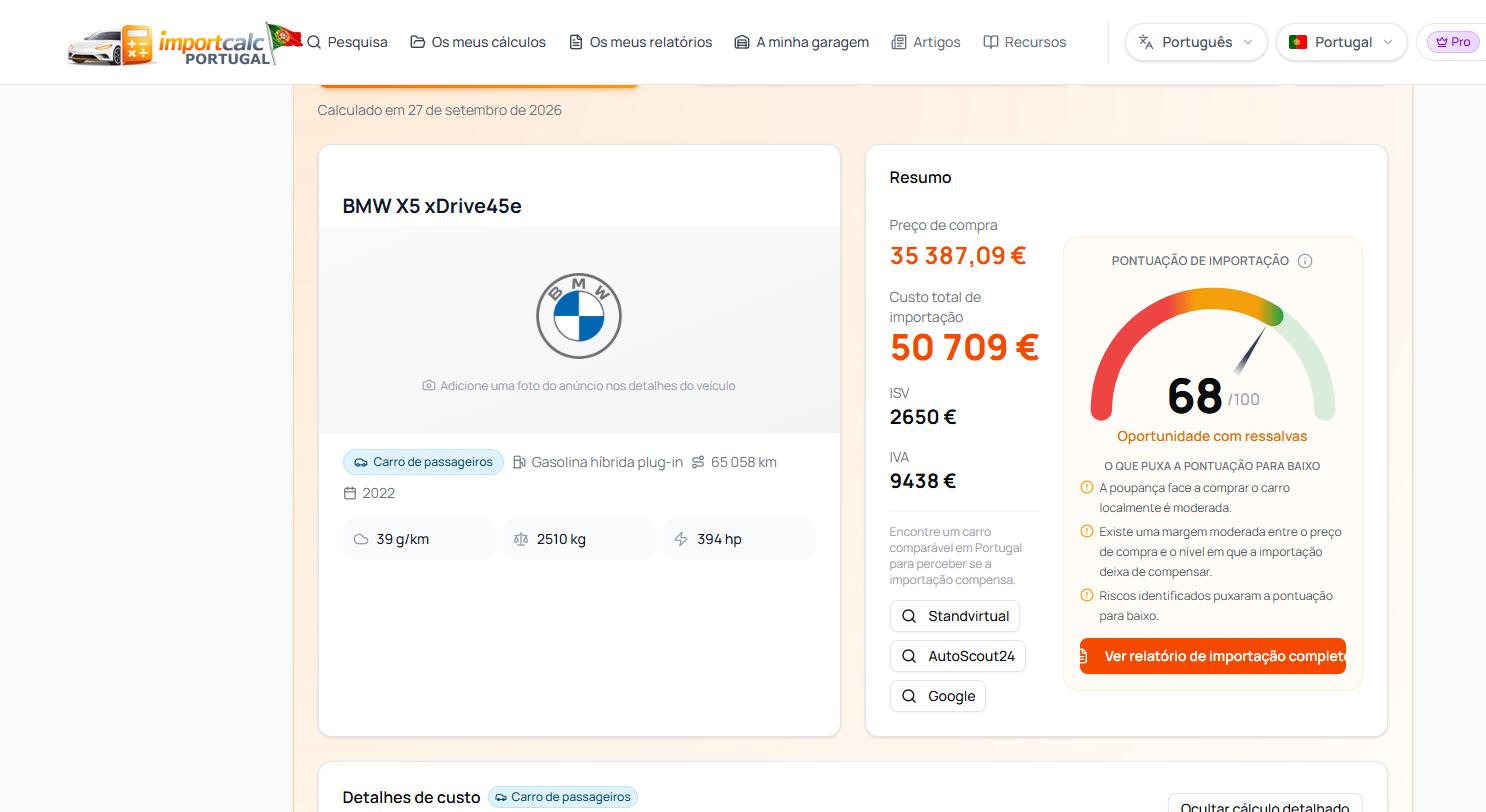
Task: Open the Artigos section
Action: (926, 42)
